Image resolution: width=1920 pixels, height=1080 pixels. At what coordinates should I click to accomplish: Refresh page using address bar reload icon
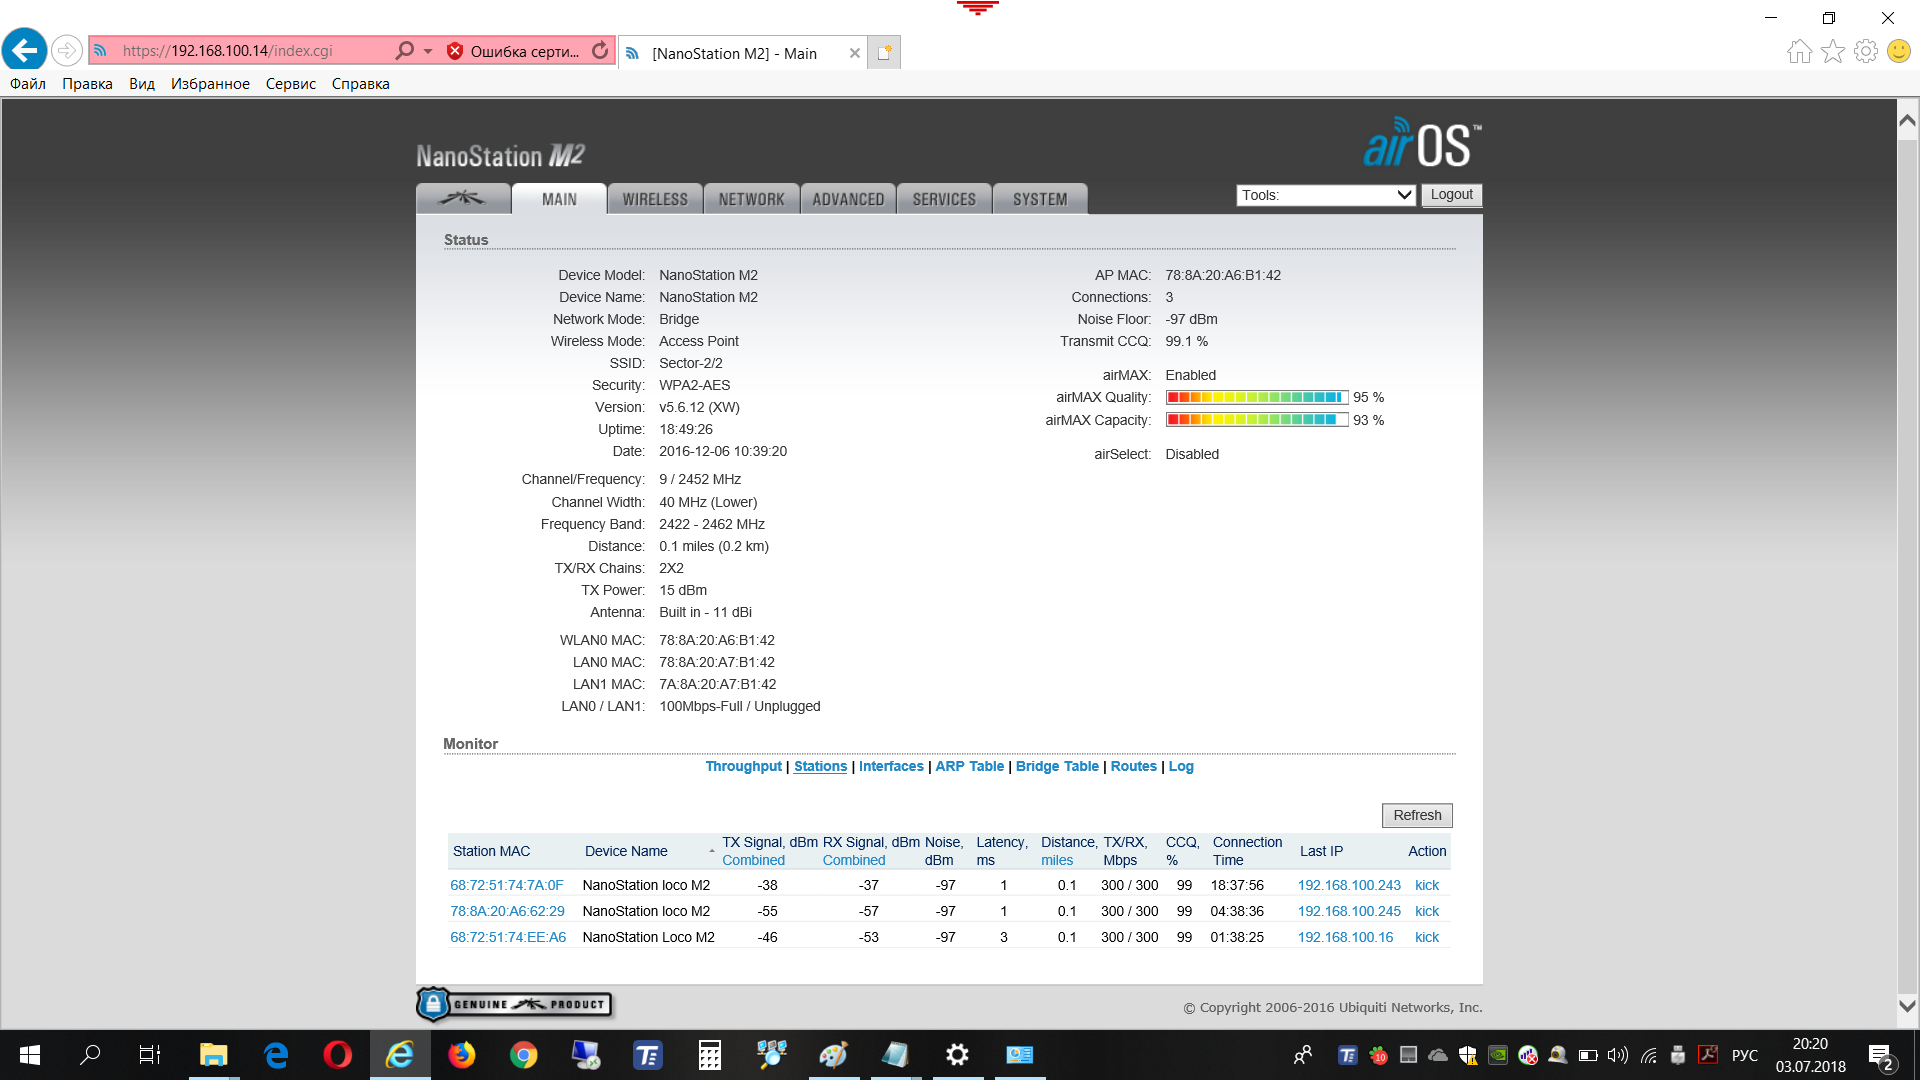coord(600,51)
